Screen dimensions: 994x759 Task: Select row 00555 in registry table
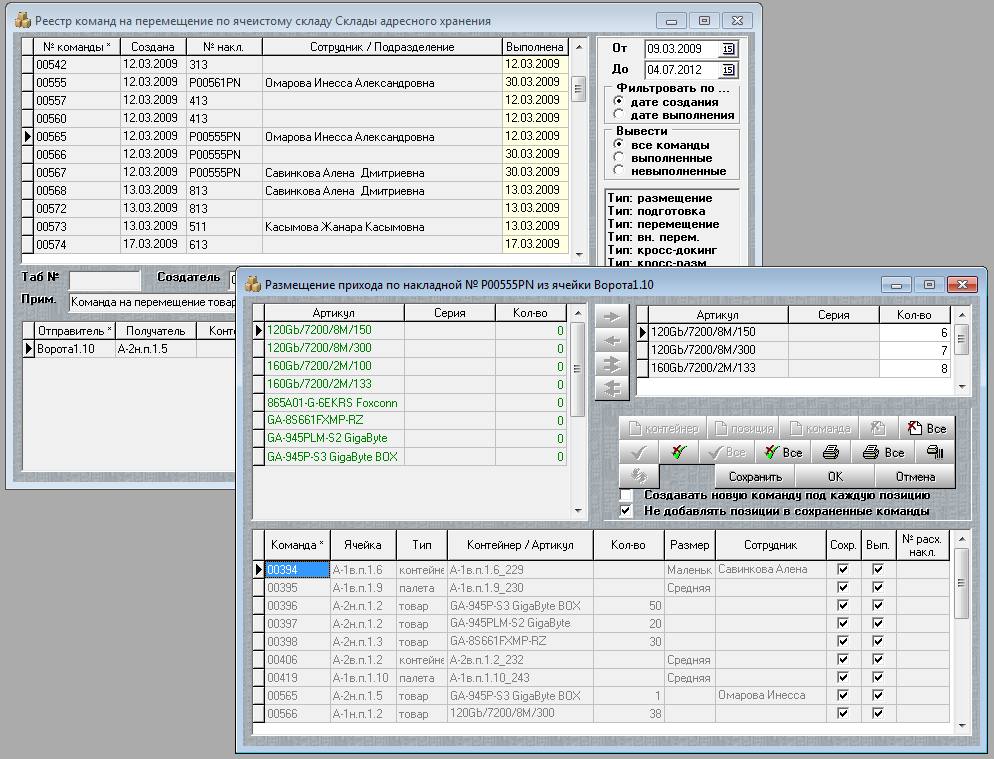(295, 82)
